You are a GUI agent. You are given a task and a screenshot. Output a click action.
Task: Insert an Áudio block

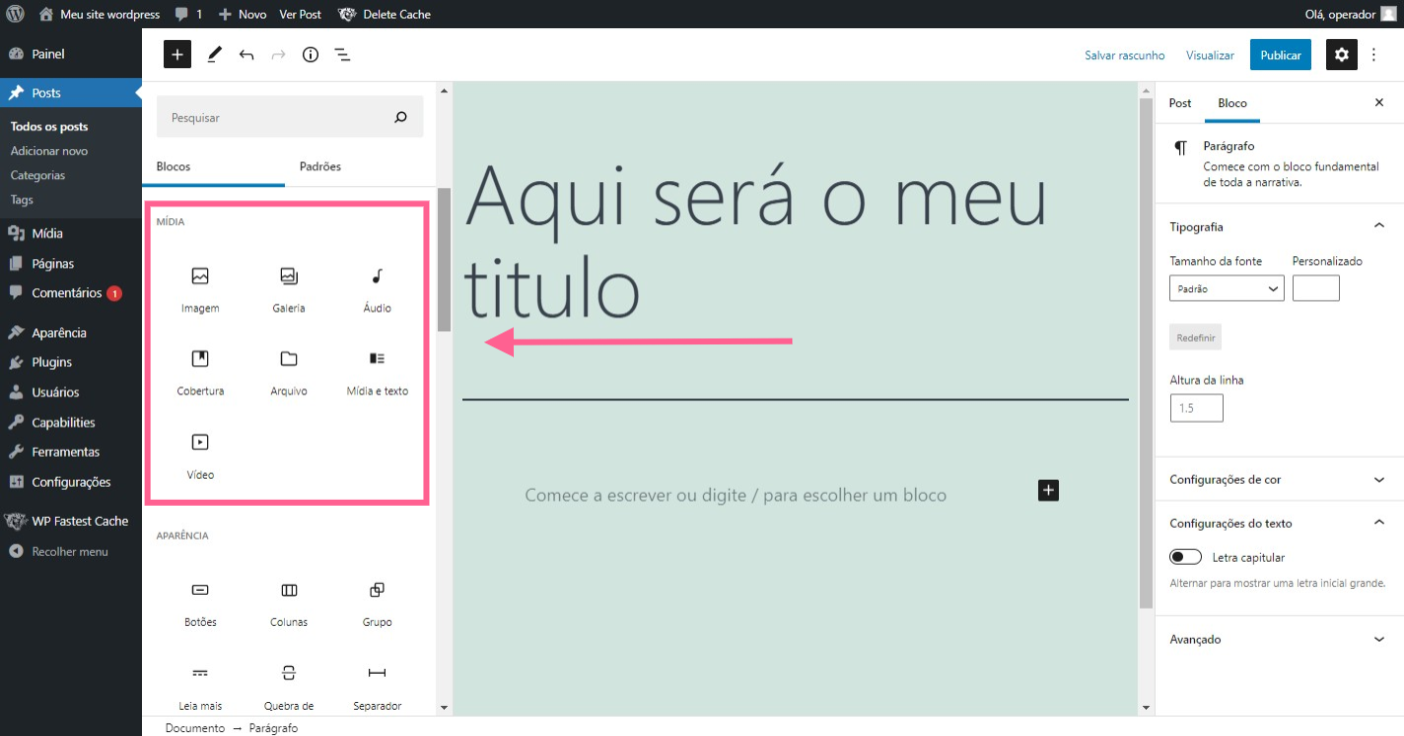tap(377, 290)
